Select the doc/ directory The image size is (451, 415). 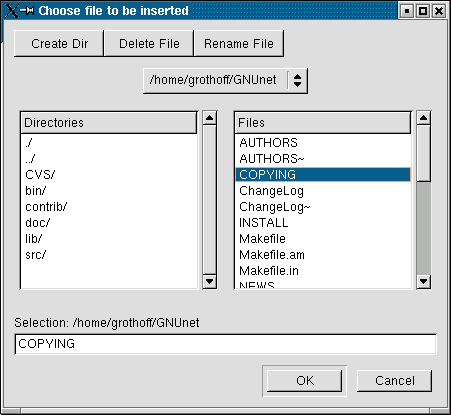(x=109, y=223)
